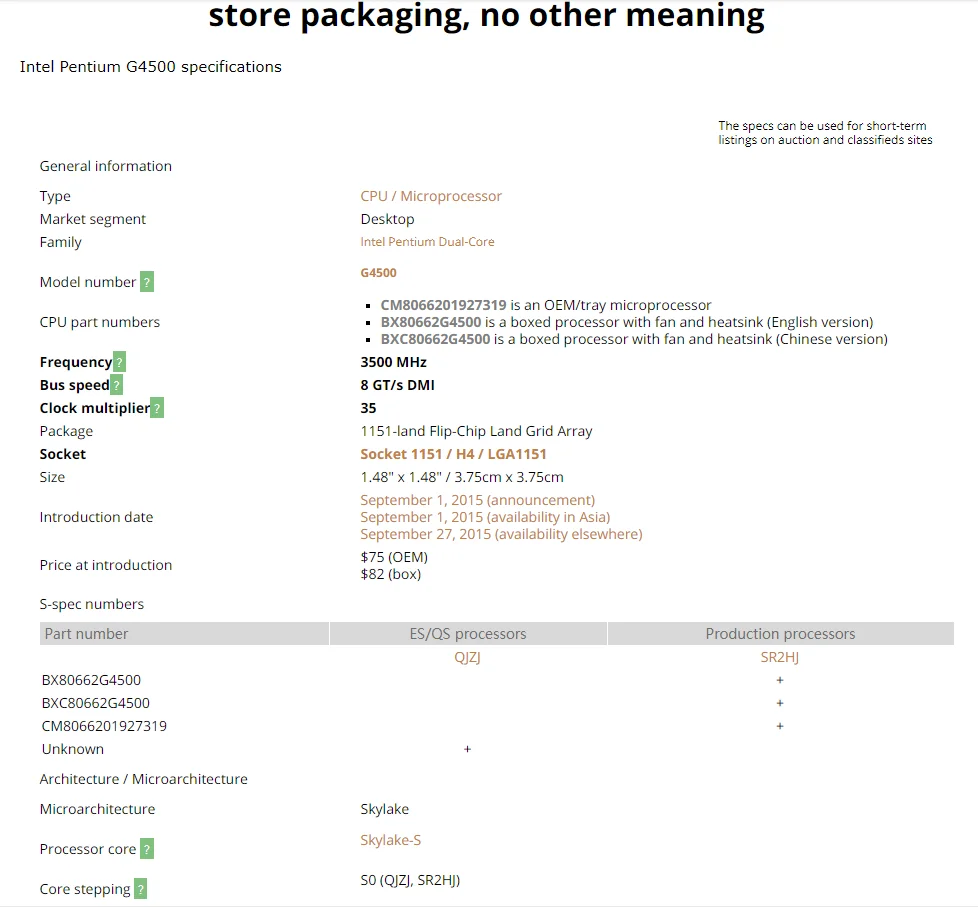978x907 pixels.
Task: Click the help icon beside Clock multiplier
Action: [x=157, y=408]
